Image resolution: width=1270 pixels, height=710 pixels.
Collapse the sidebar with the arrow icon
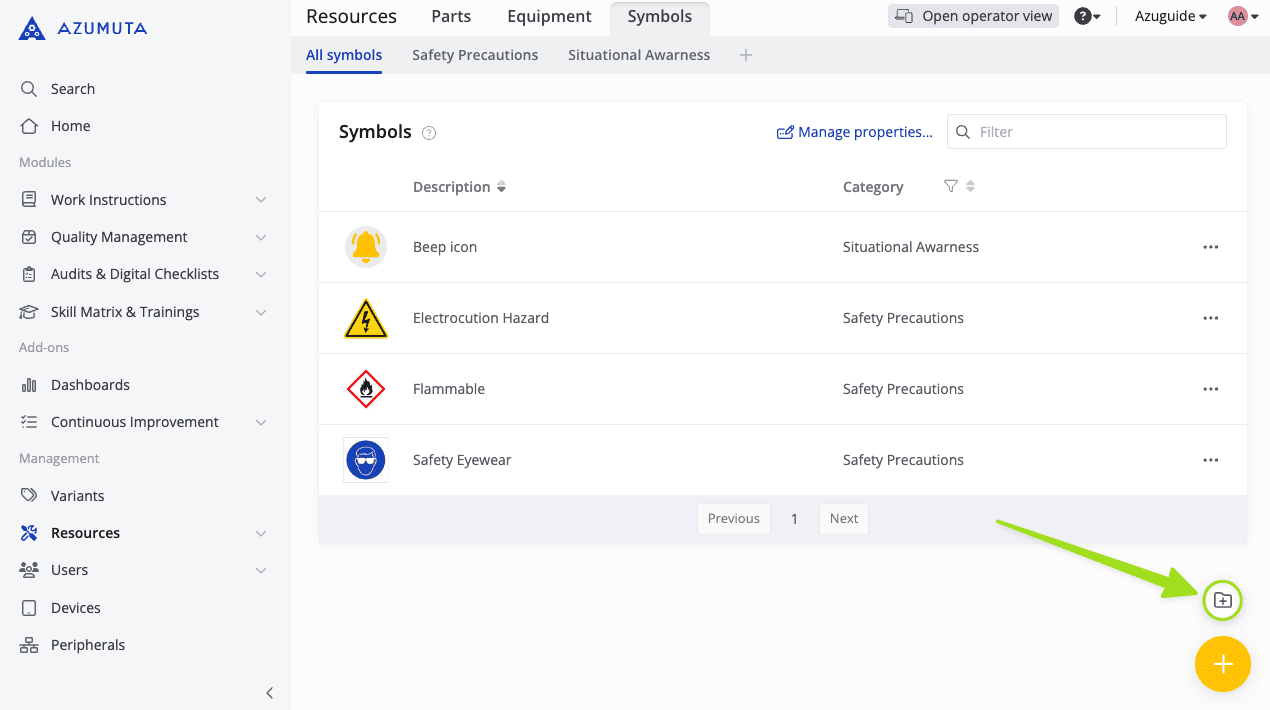(x=269, y=692)
